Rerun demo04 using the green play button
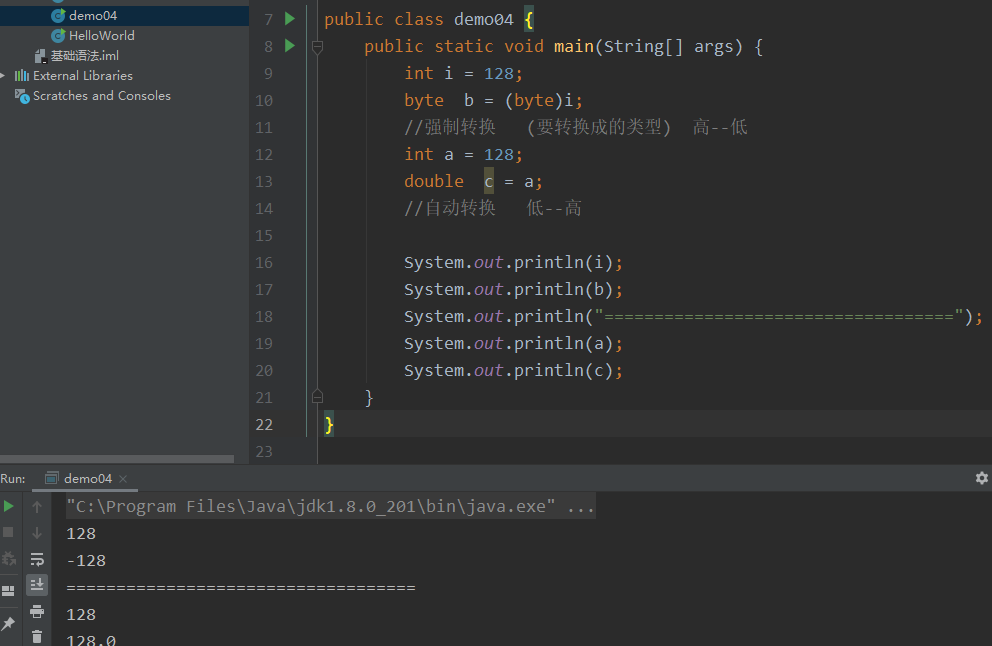Viewport: 992px width, 646px height. click(x=9, y=507)
